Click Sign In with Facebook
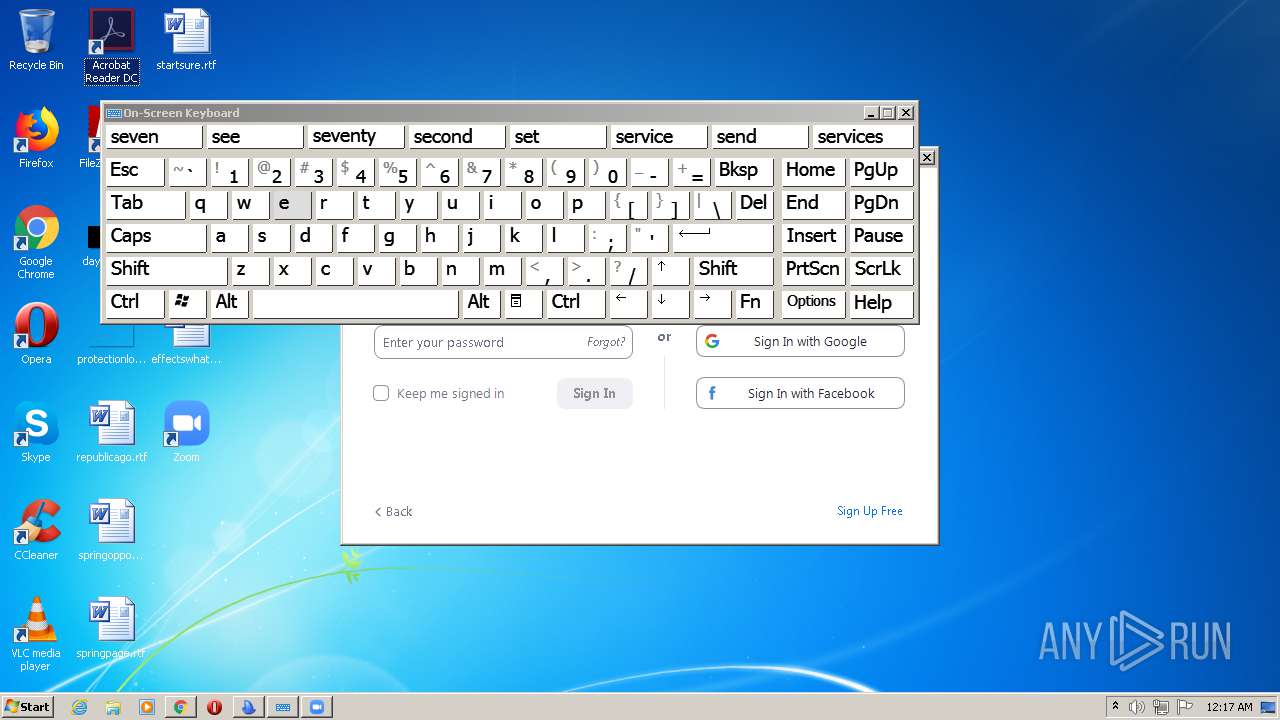 (x=800, y=393)
